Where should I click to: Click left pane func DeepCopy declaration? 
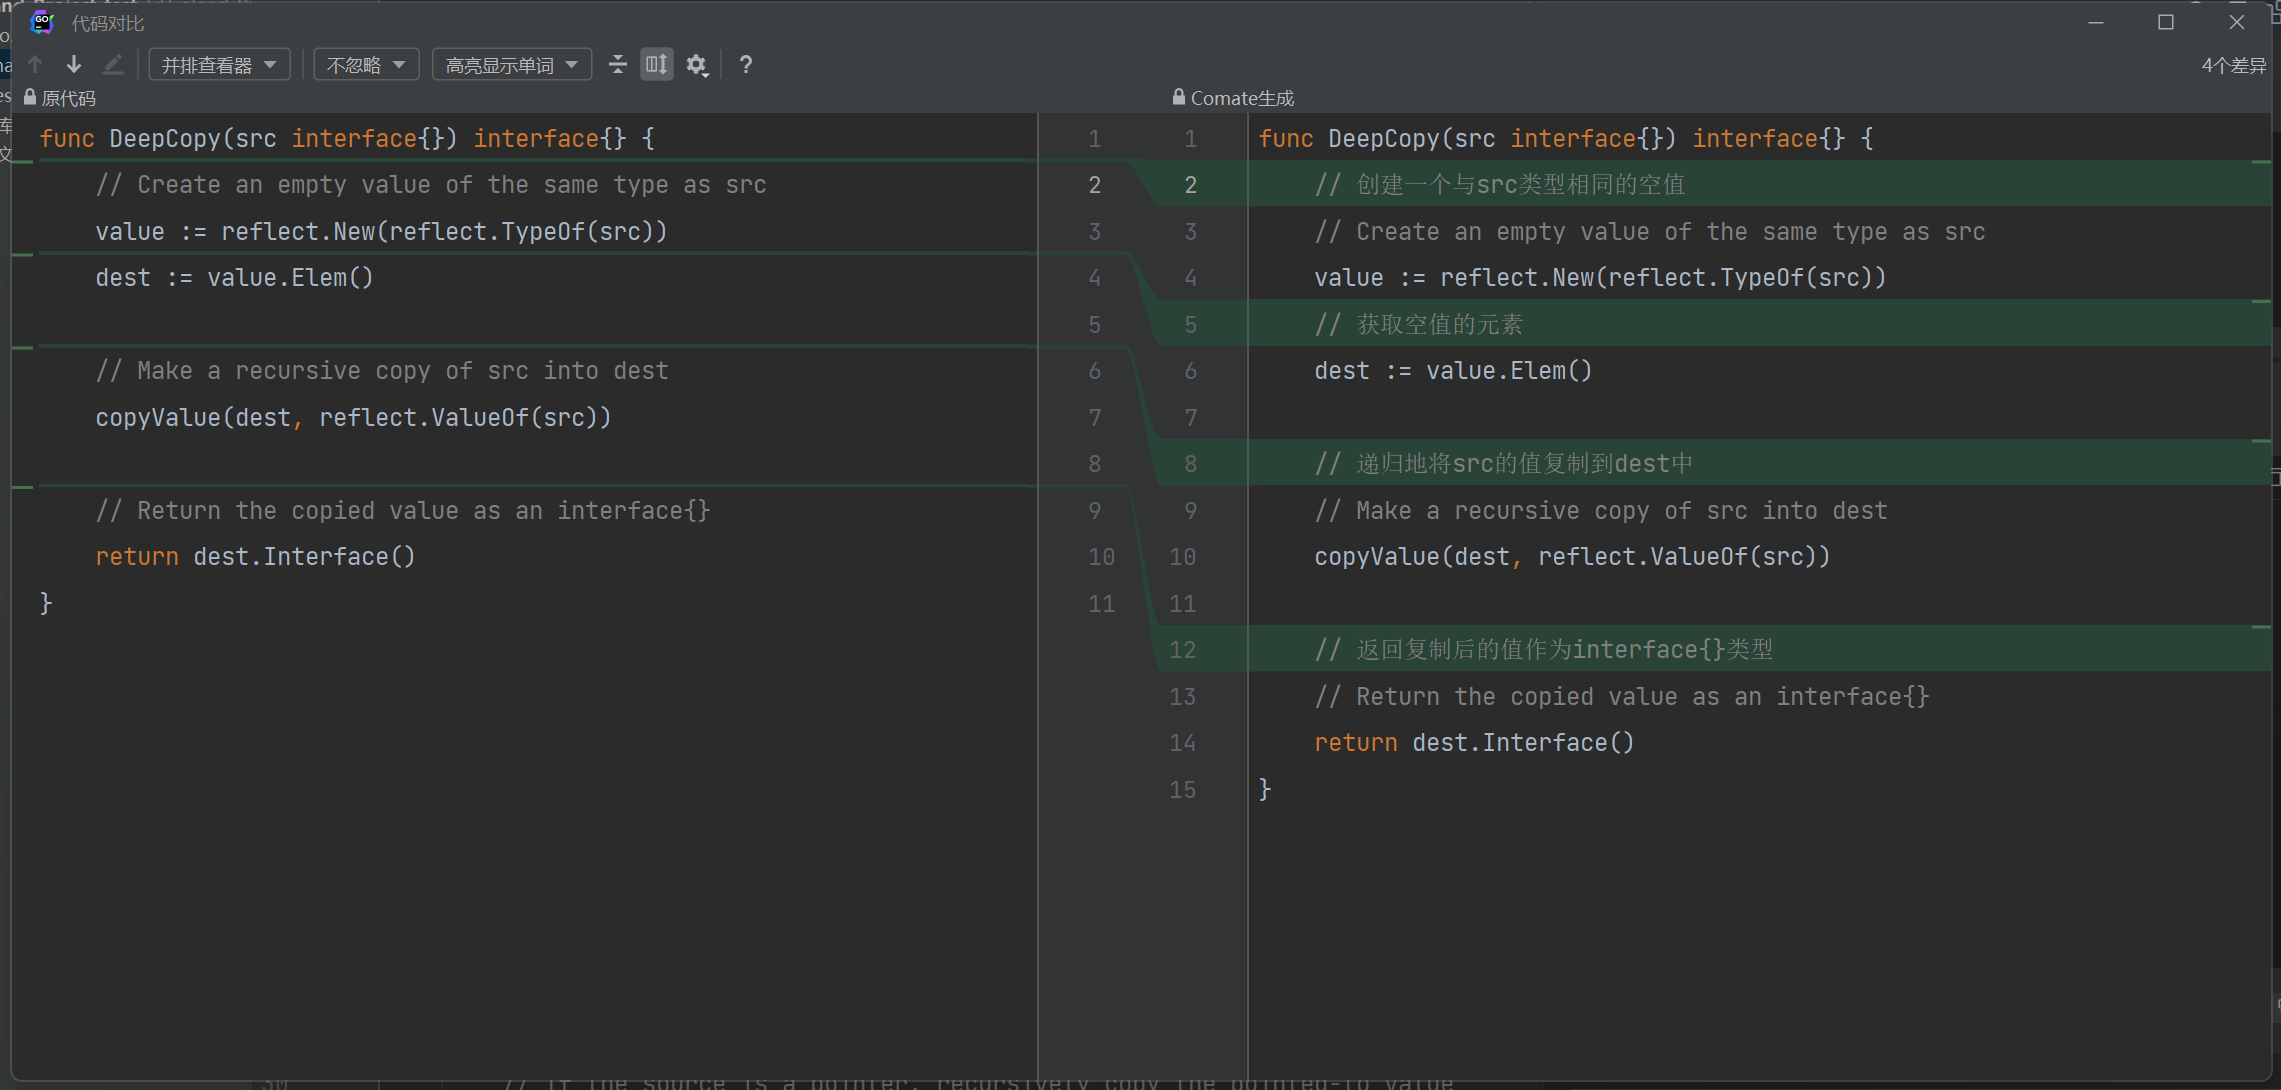[347, 138]
